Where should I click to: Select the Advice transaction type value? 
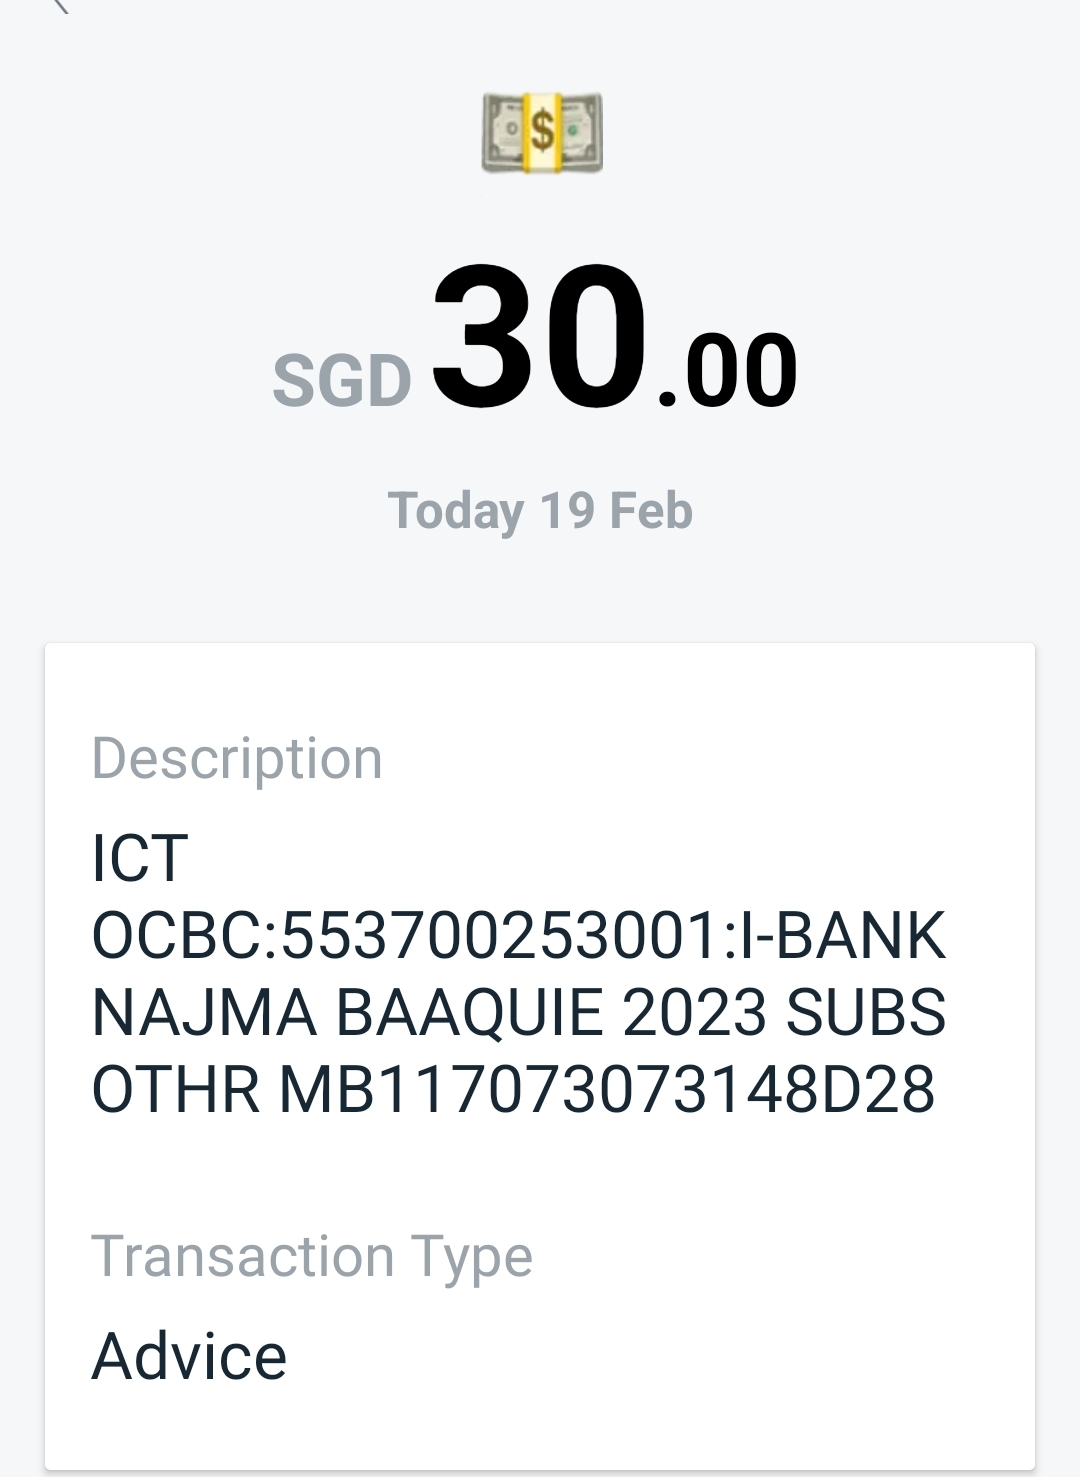click(189, 1356)
